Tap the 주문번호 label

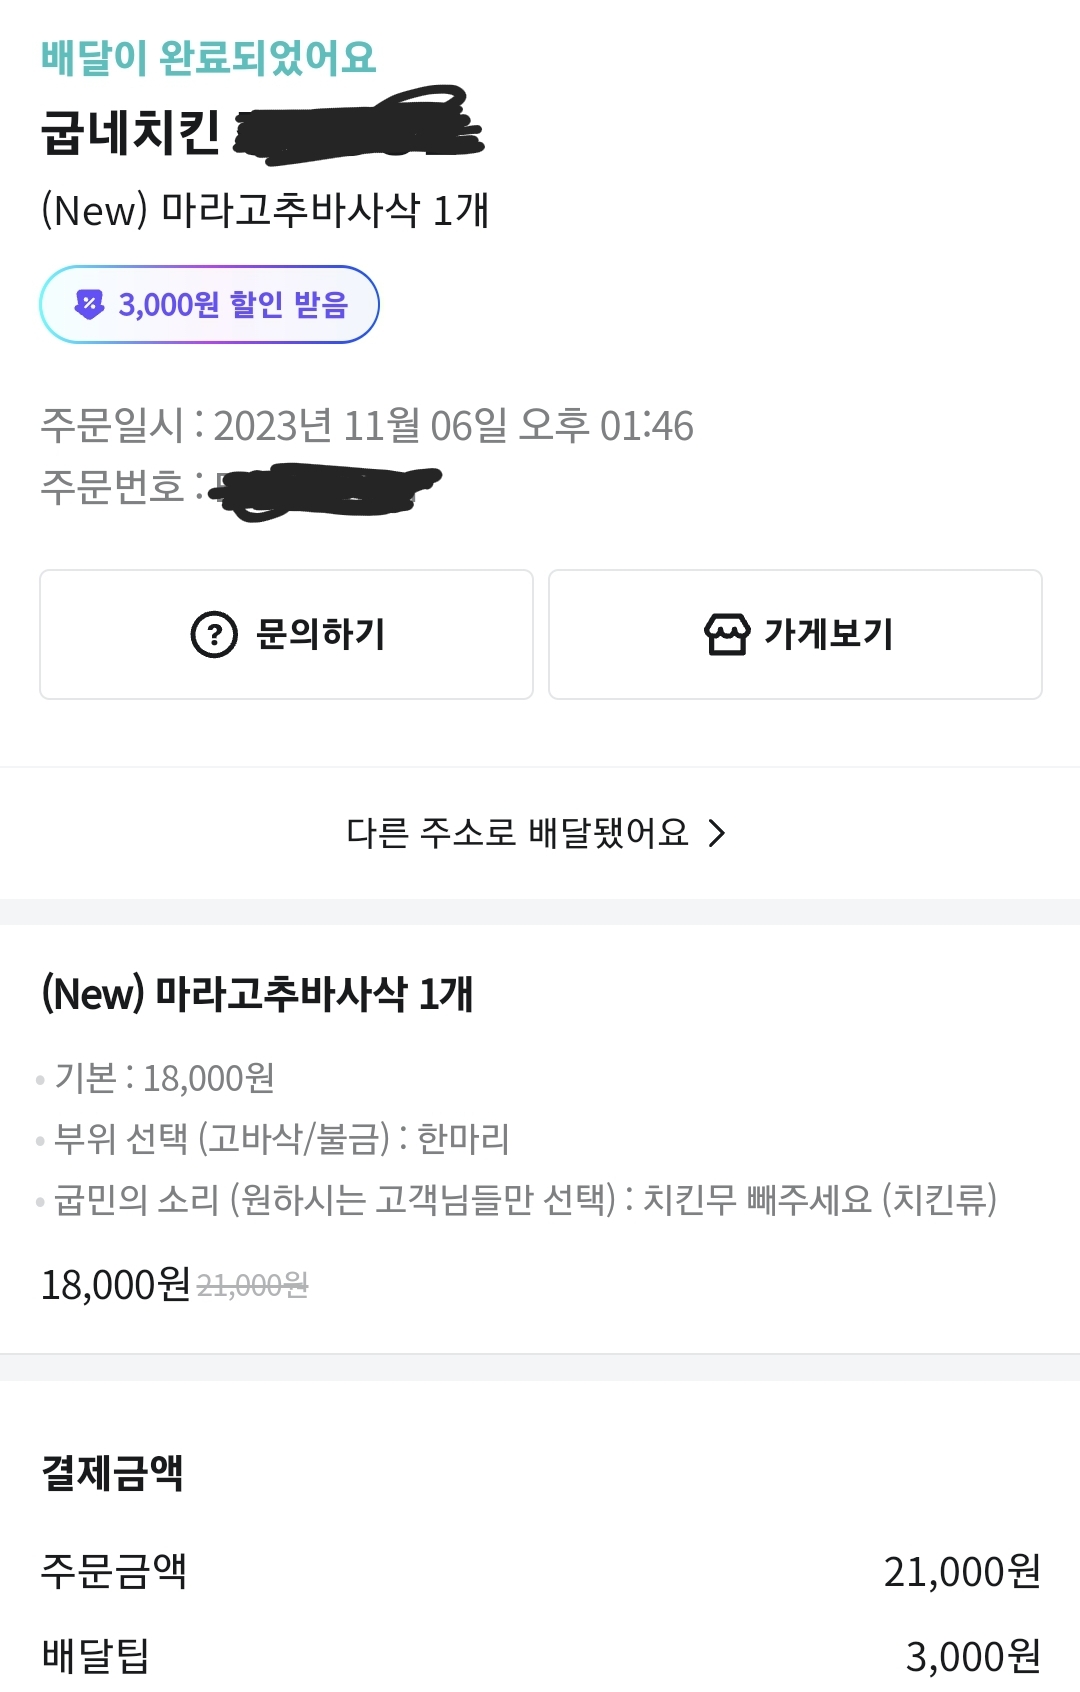[112, 487]
